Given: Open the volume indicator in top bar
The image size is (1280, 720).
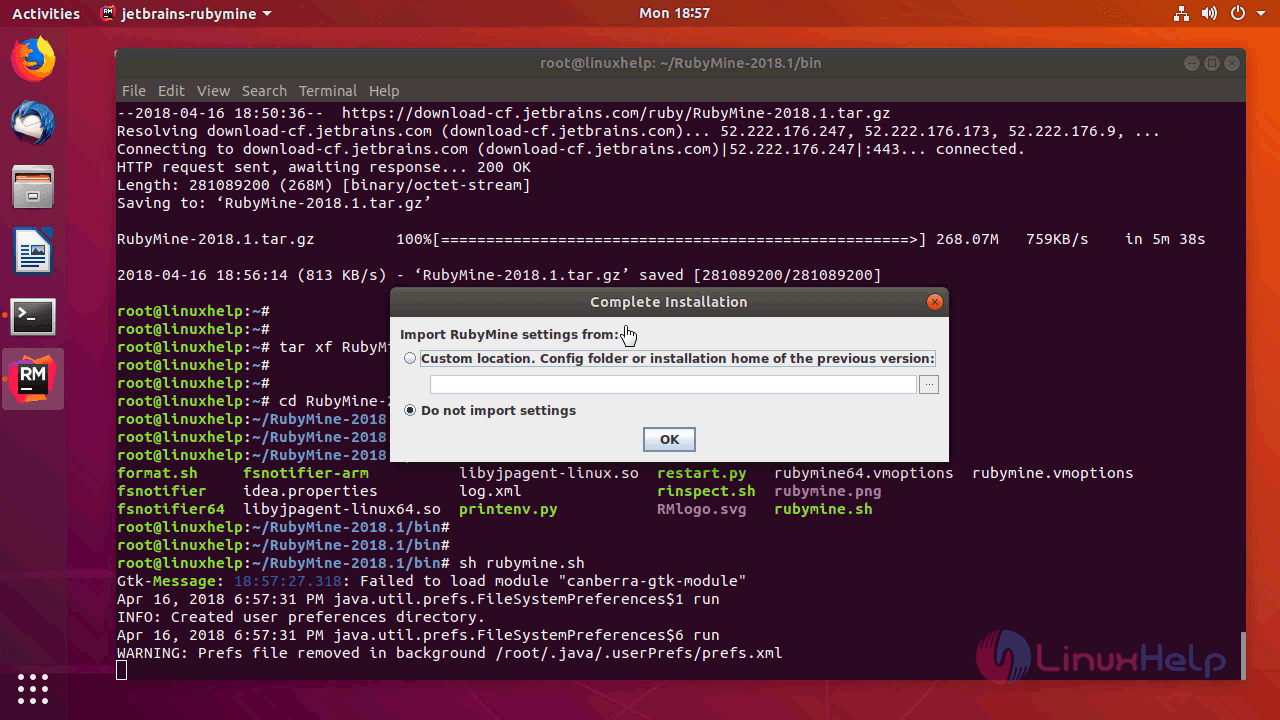Looking at the screenshot, I should [1209, 14].
